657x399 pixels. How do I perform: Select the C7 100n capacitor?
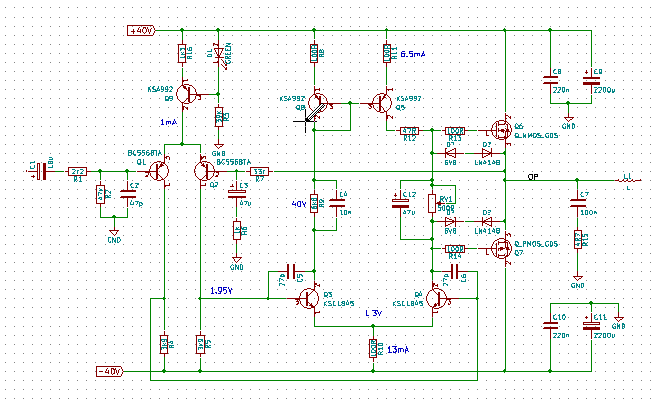(578, 203)
